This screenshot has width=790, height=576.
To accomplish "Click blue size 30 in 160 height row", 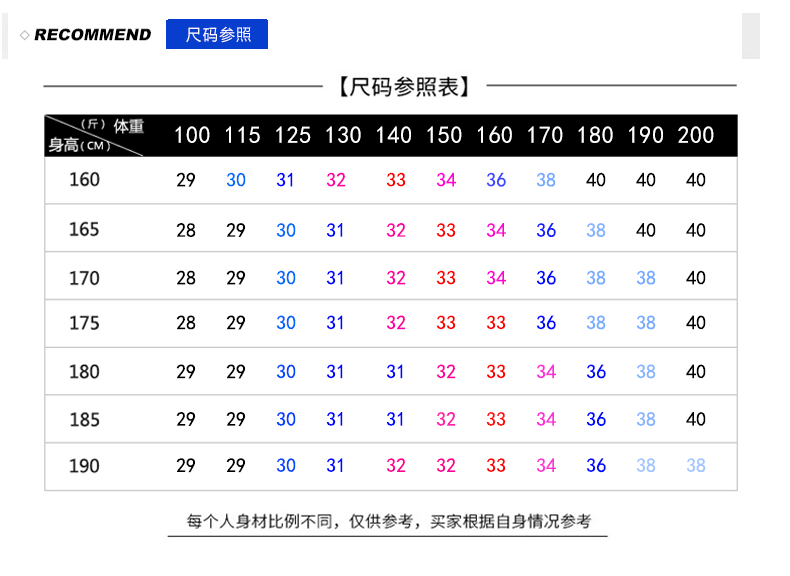I will pyautogui.click(x=236, y=180).
